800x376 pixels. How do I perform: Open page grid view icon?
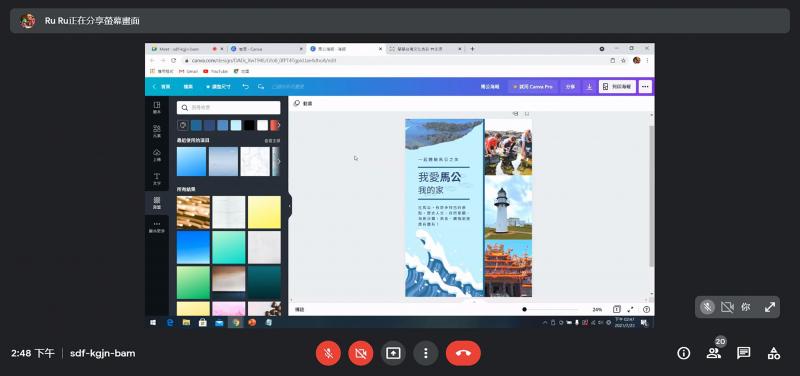(617, 309)
